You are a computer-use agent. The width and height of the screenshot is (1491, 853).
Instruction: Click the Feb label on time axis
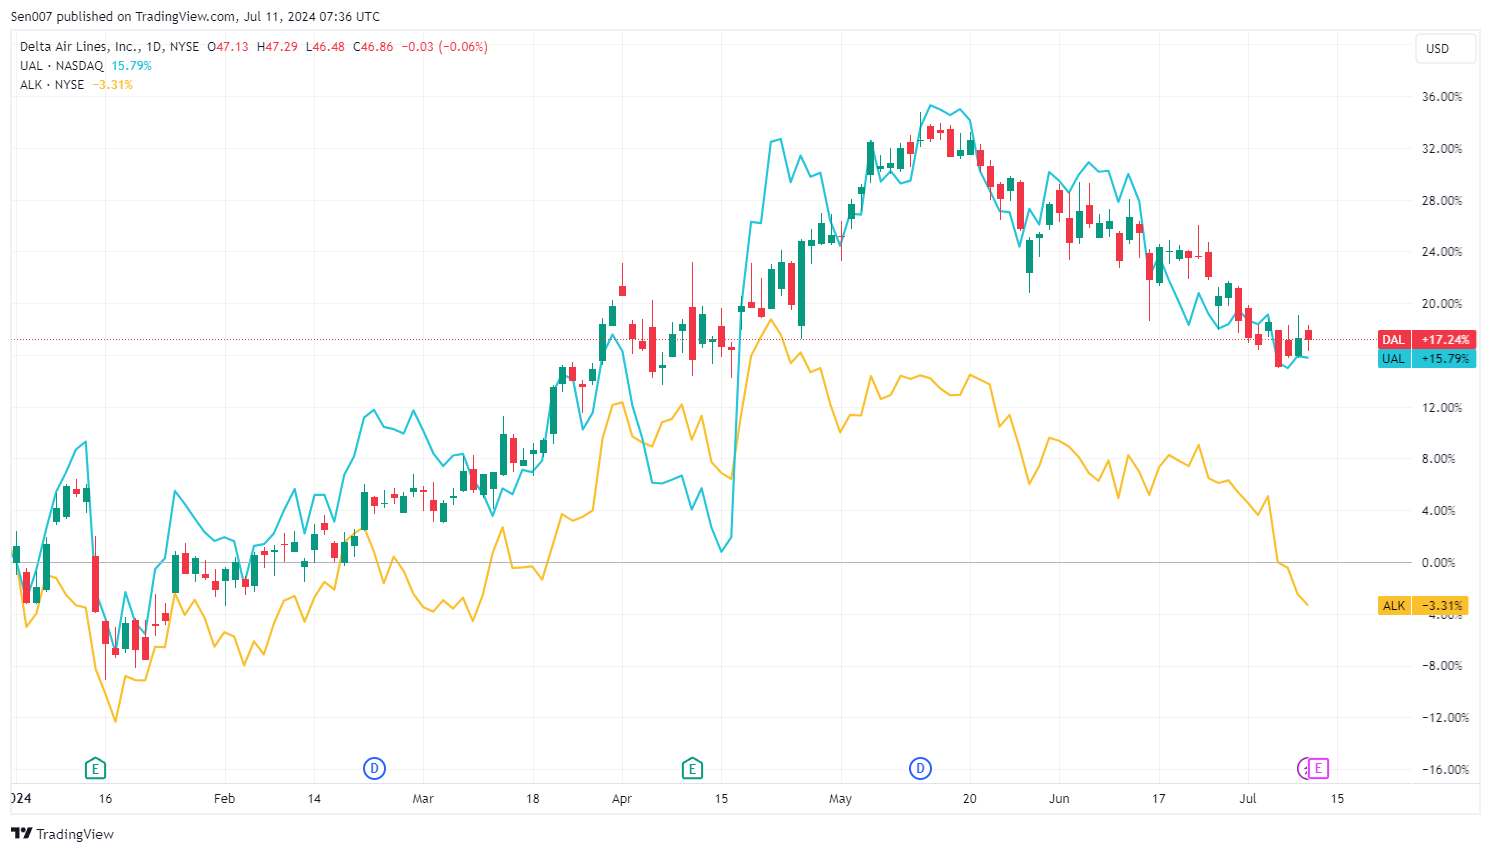pos(224,799)
